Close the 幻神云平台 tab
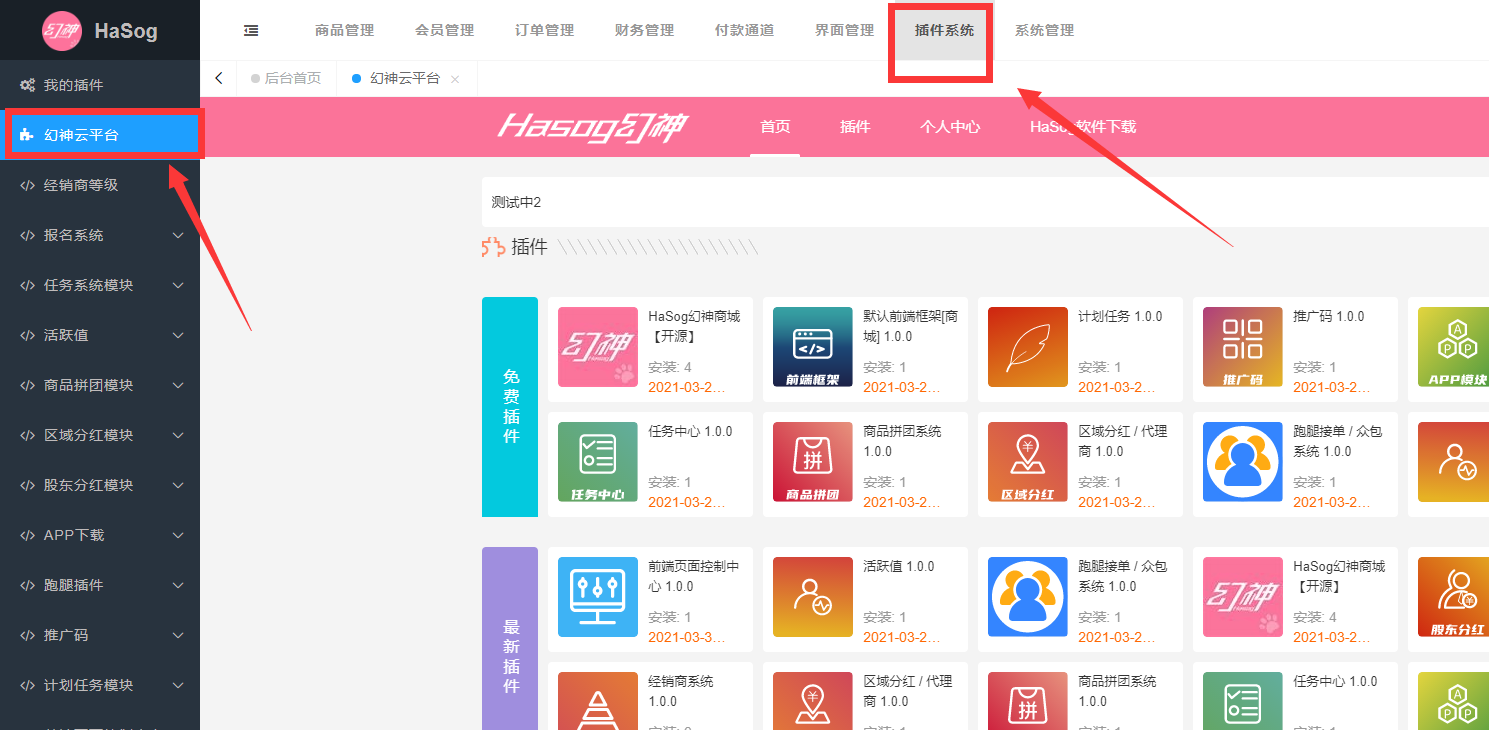 [x=455, y=79]
